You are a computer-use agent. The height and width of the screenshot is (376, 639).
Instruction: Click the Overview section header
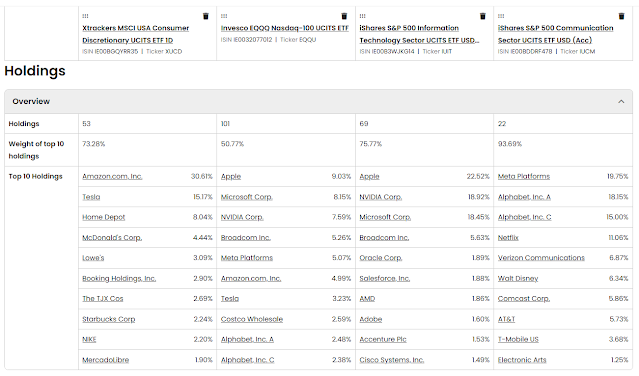[x=318, y=101]
